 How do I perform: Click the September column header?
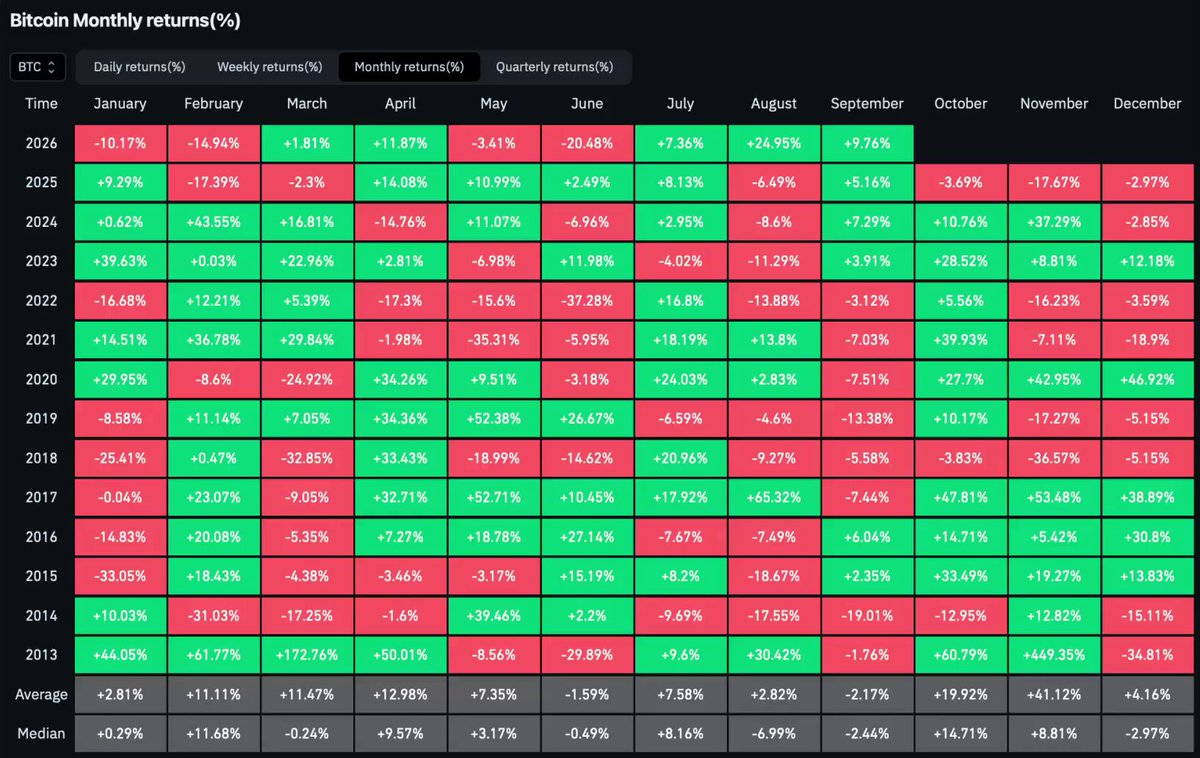click(x=867, y=103)
